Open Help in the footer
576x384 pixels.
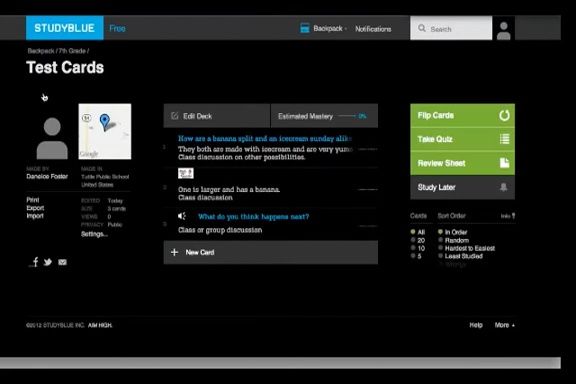[476, 325]
